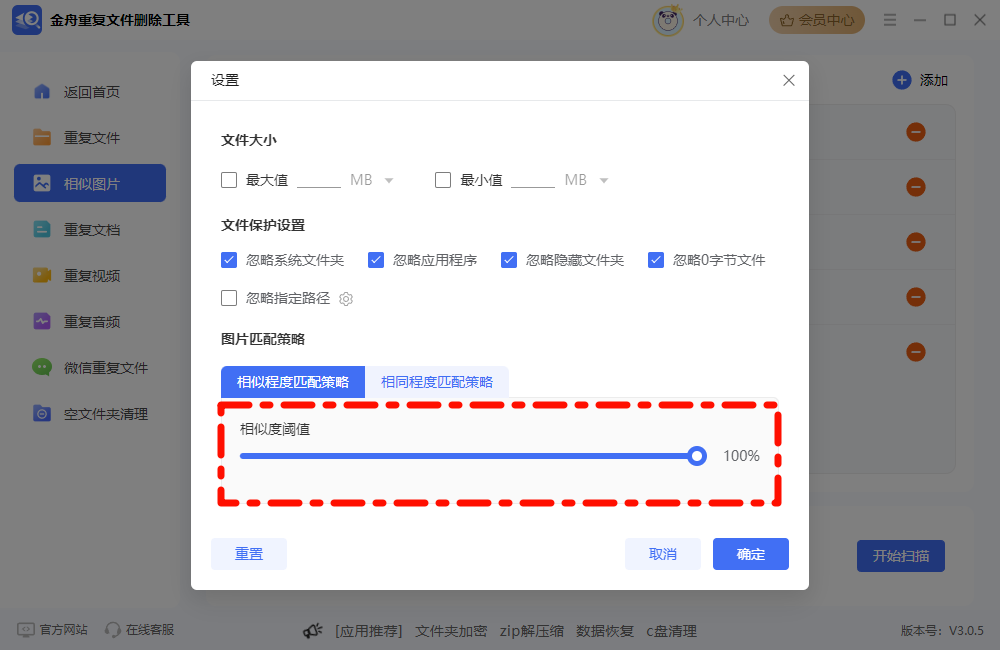The width and height of the screenshot is (1000, 650).
Task: Uncheck 忽略0字节文件
Action: point(656,260)
